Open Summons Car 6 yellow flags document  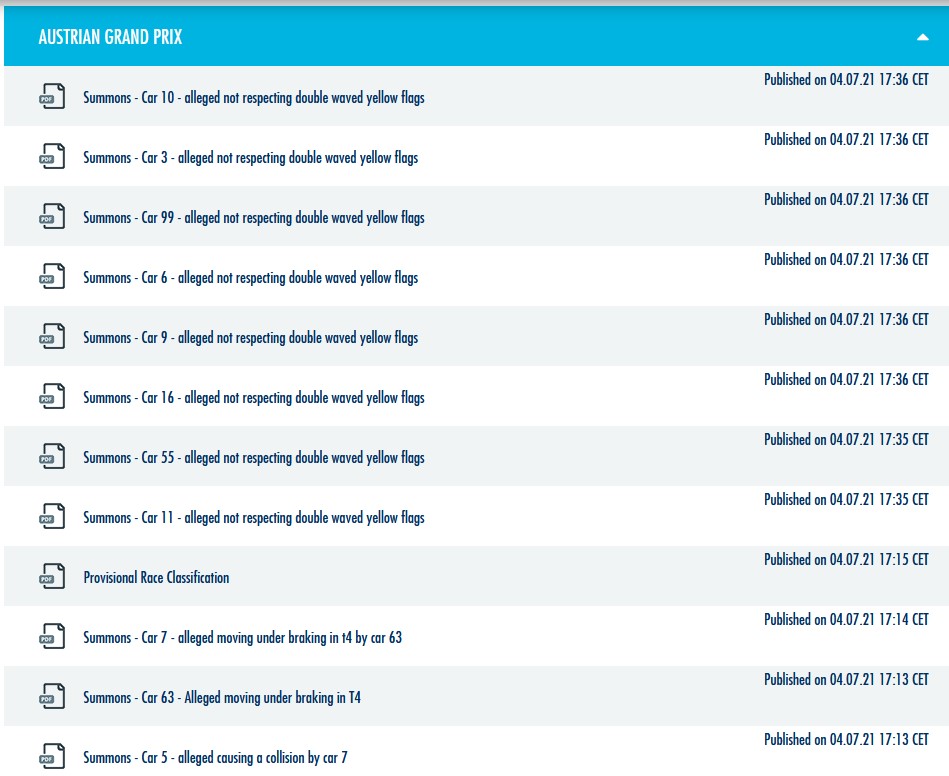(x=251, y=277)
